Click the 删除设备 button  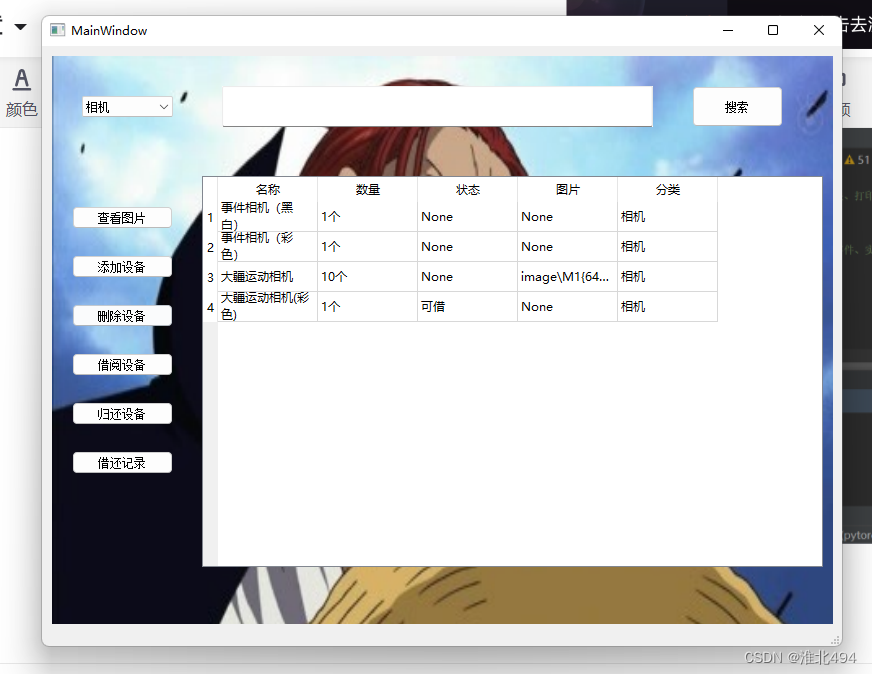coord(122,316)
